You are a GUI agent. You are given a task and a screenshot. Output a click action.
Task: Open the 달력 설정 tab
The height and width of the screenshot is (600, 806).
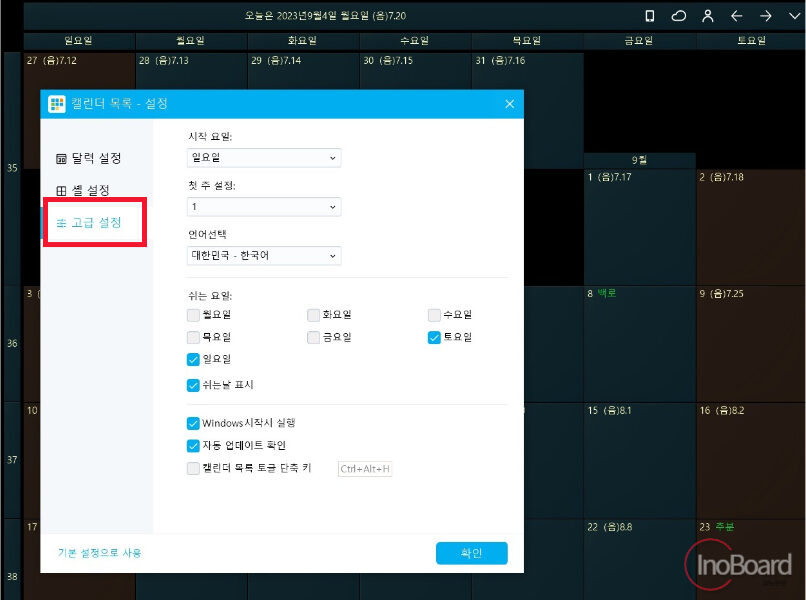[x=88, y=158]
